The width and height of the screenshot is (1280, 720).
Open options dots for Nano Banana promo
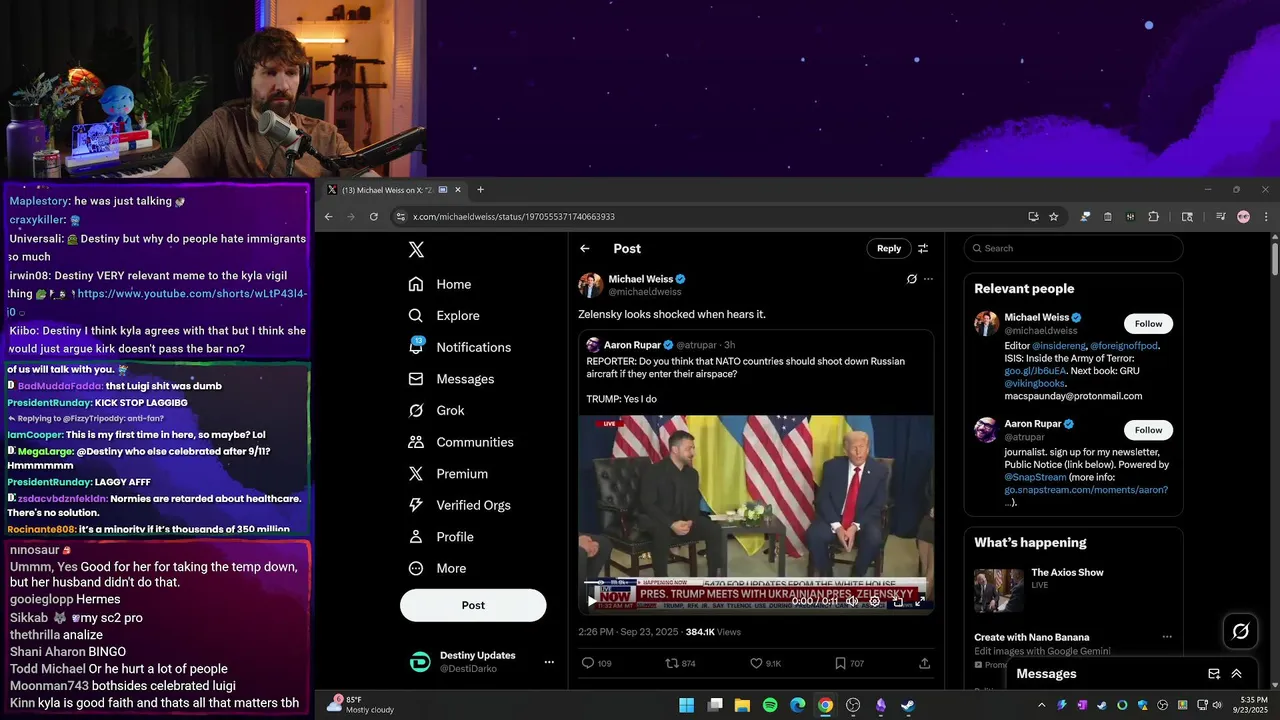(x=1166, y=637)
